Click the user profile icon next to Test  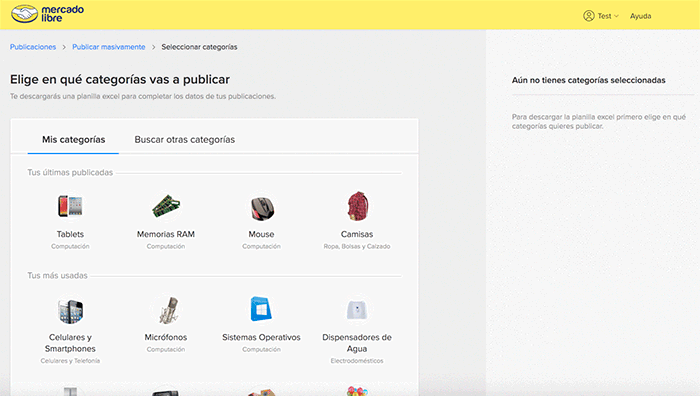click(x=588, y=16)
